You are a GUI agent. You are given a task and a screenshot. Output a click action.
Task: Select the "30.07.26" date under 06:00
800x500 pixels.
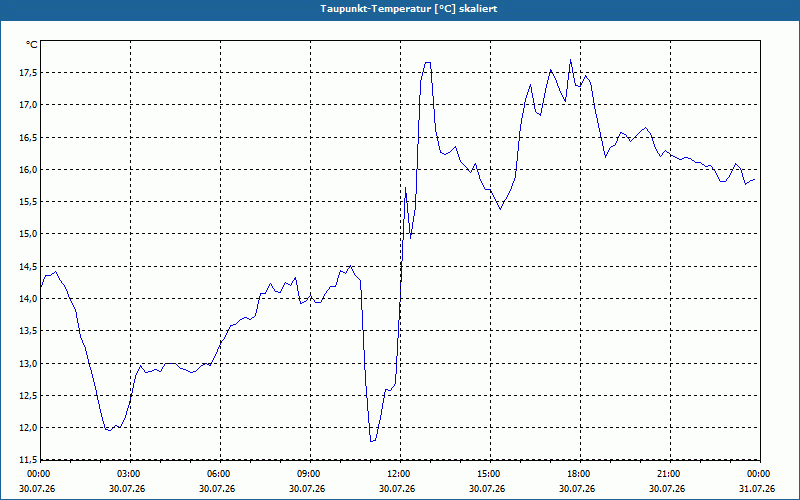217,488
